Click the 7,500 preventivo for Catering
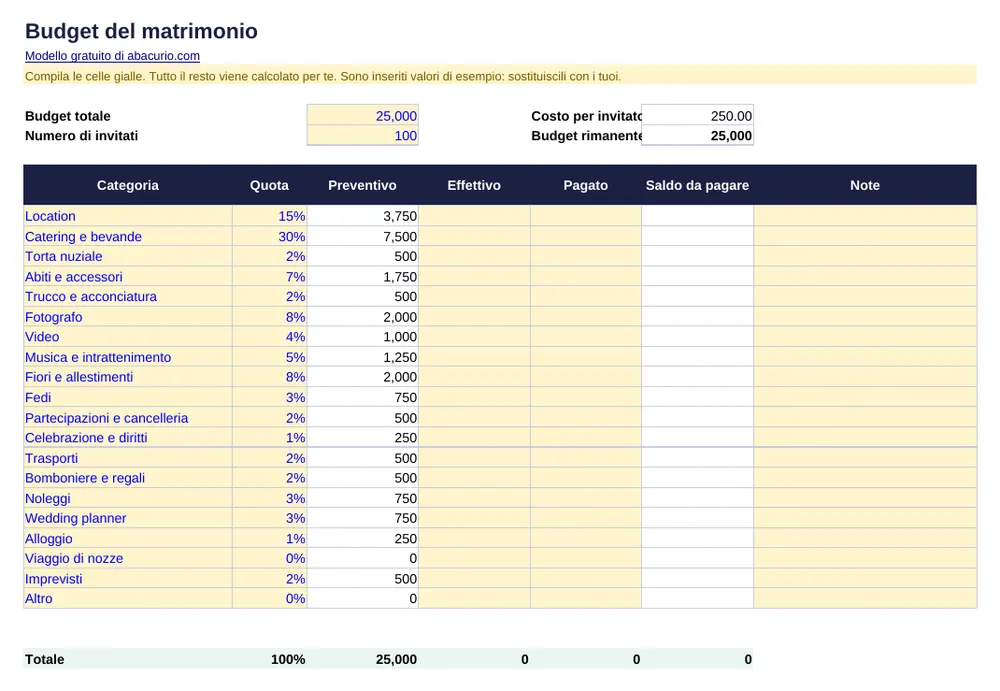Image resolution: width=1000 pixels, height=691 pixels. point(362,236)
